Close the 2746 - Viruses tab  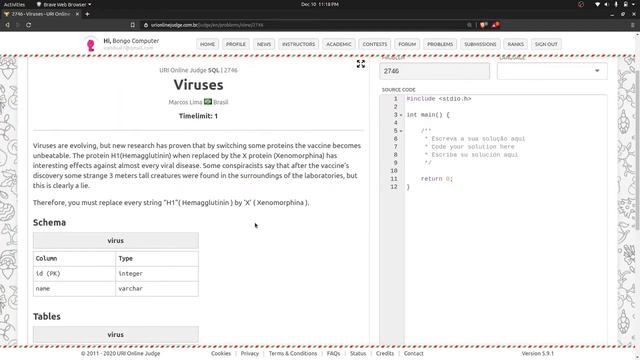tap(77, 14)
